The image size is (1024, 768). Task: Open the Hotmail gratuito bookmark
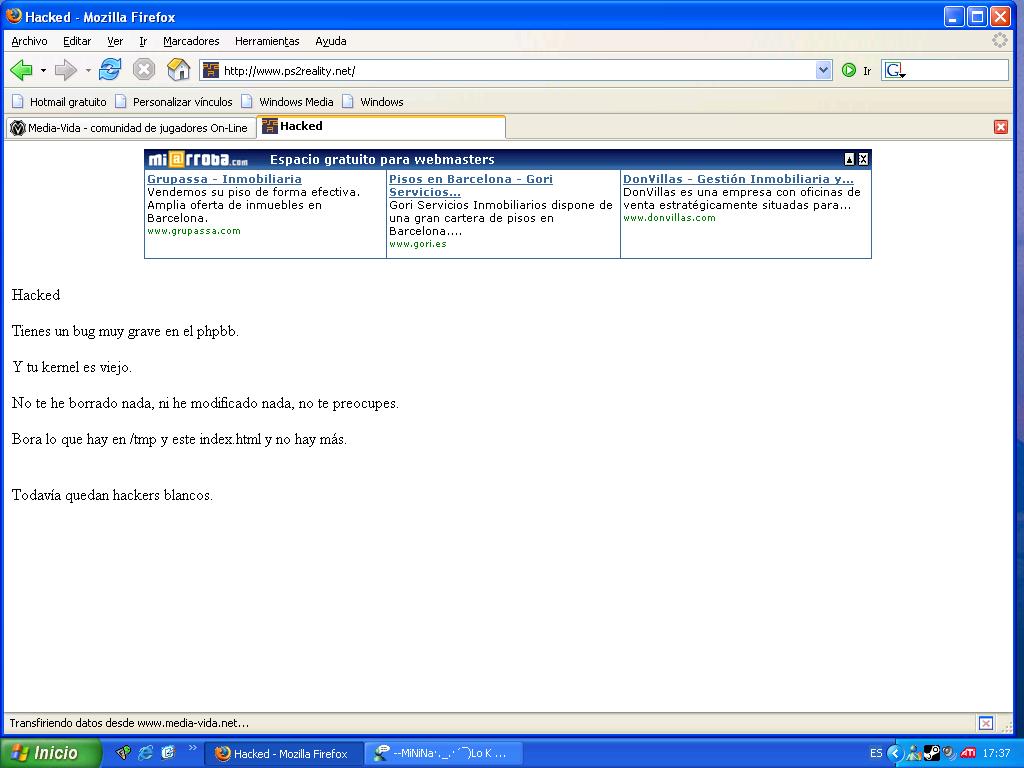[x=59, y=102]
